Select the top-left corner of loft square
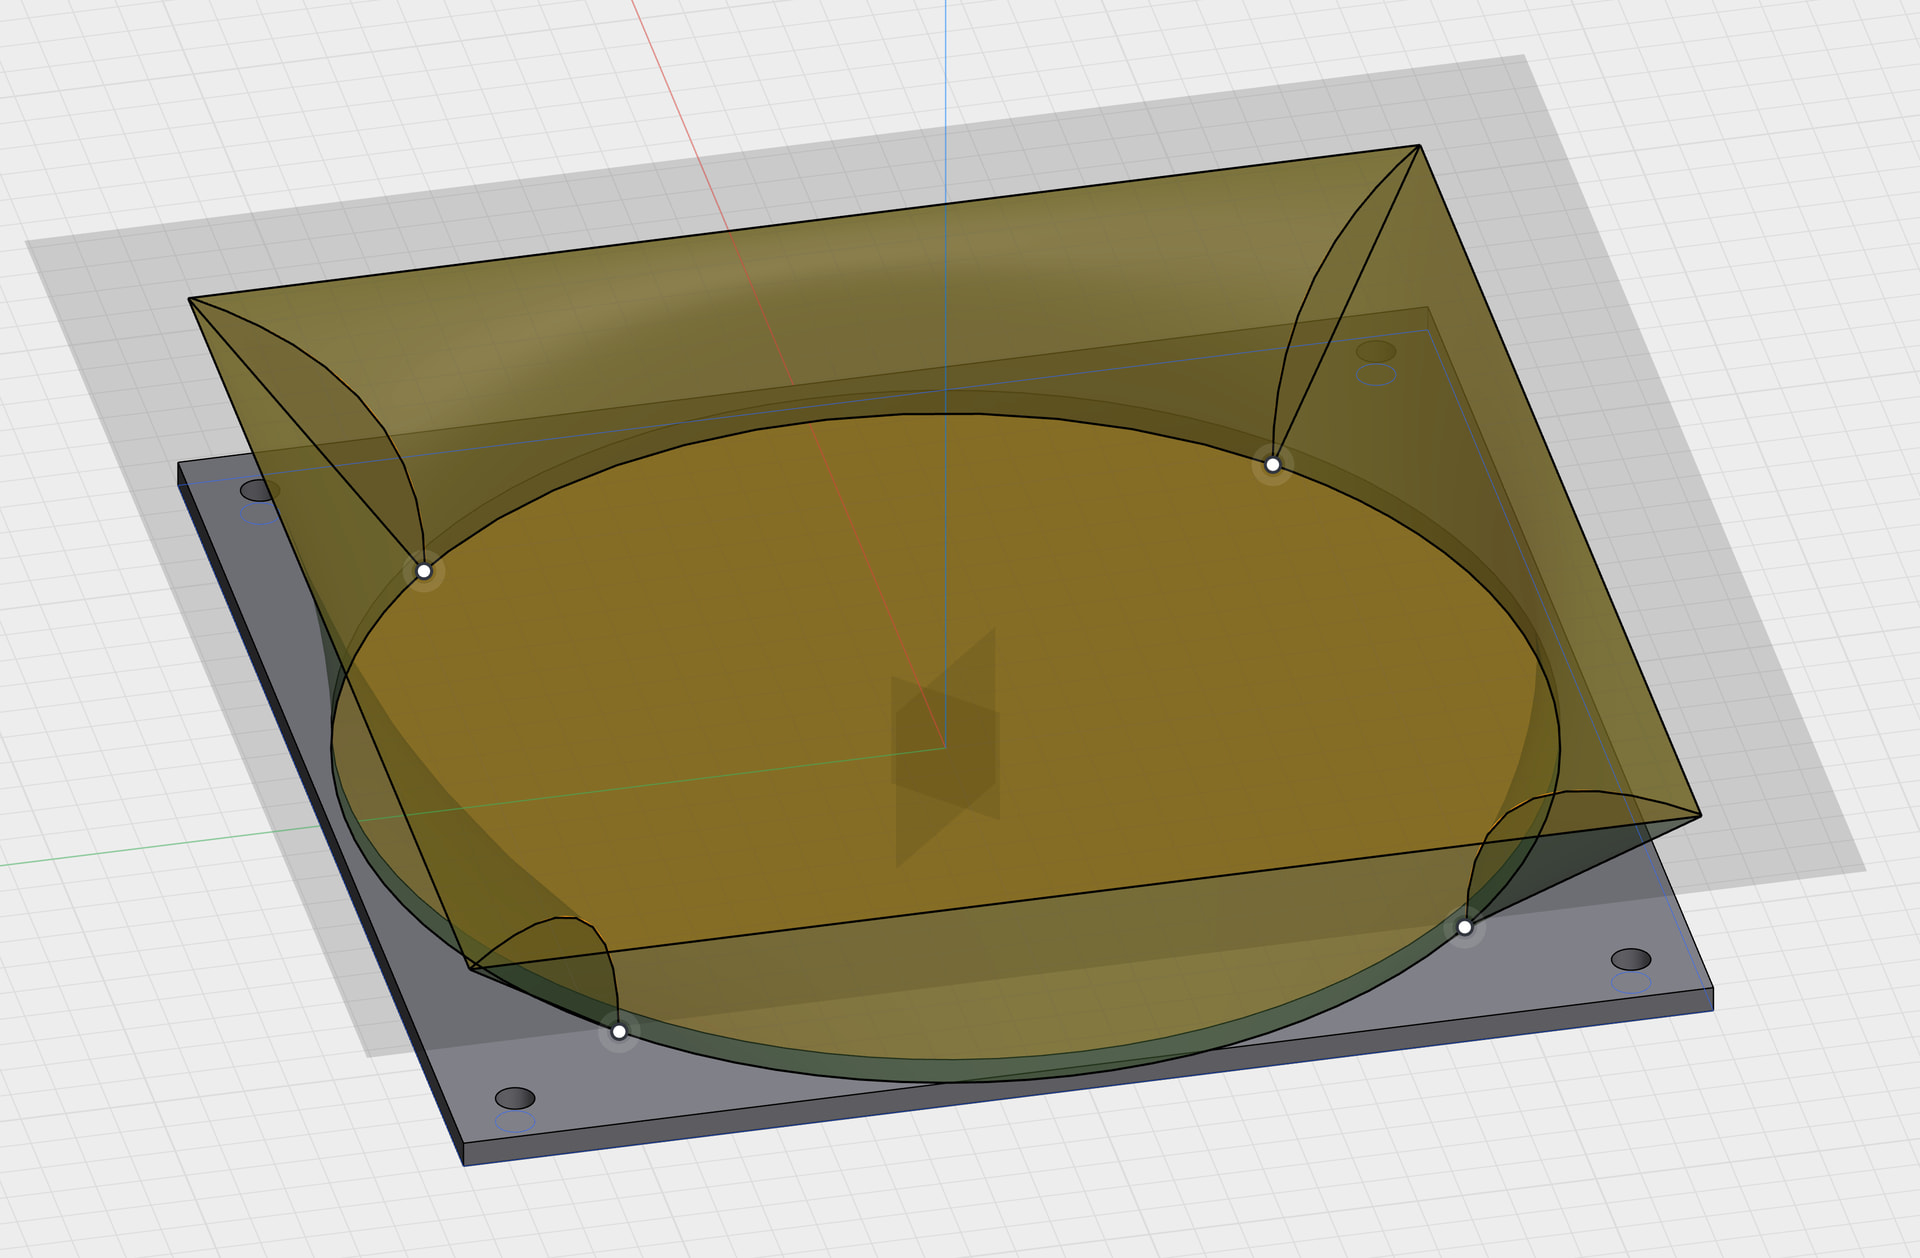Viewport: 1920px width, 1258px height. tap(190, 298)
